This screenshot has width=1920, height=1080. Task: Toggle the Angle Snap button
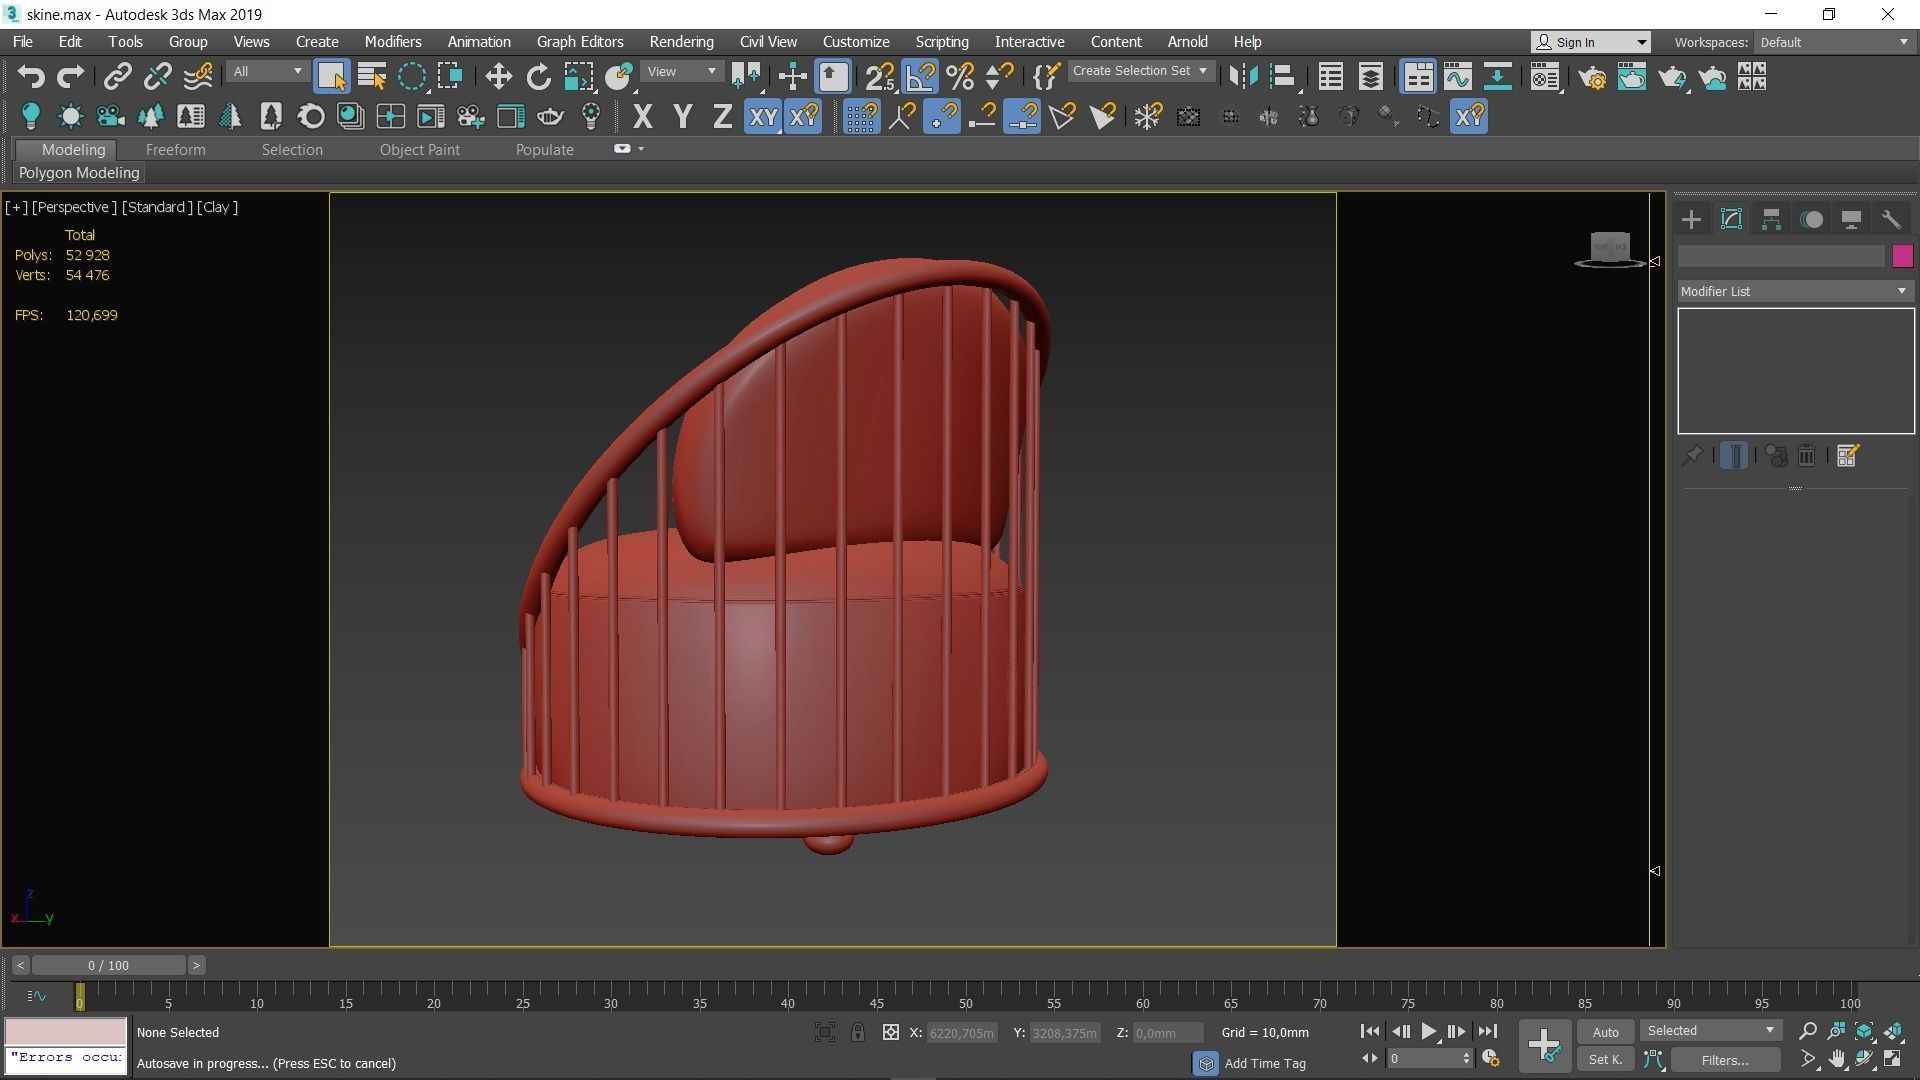(x=920, y=77)
